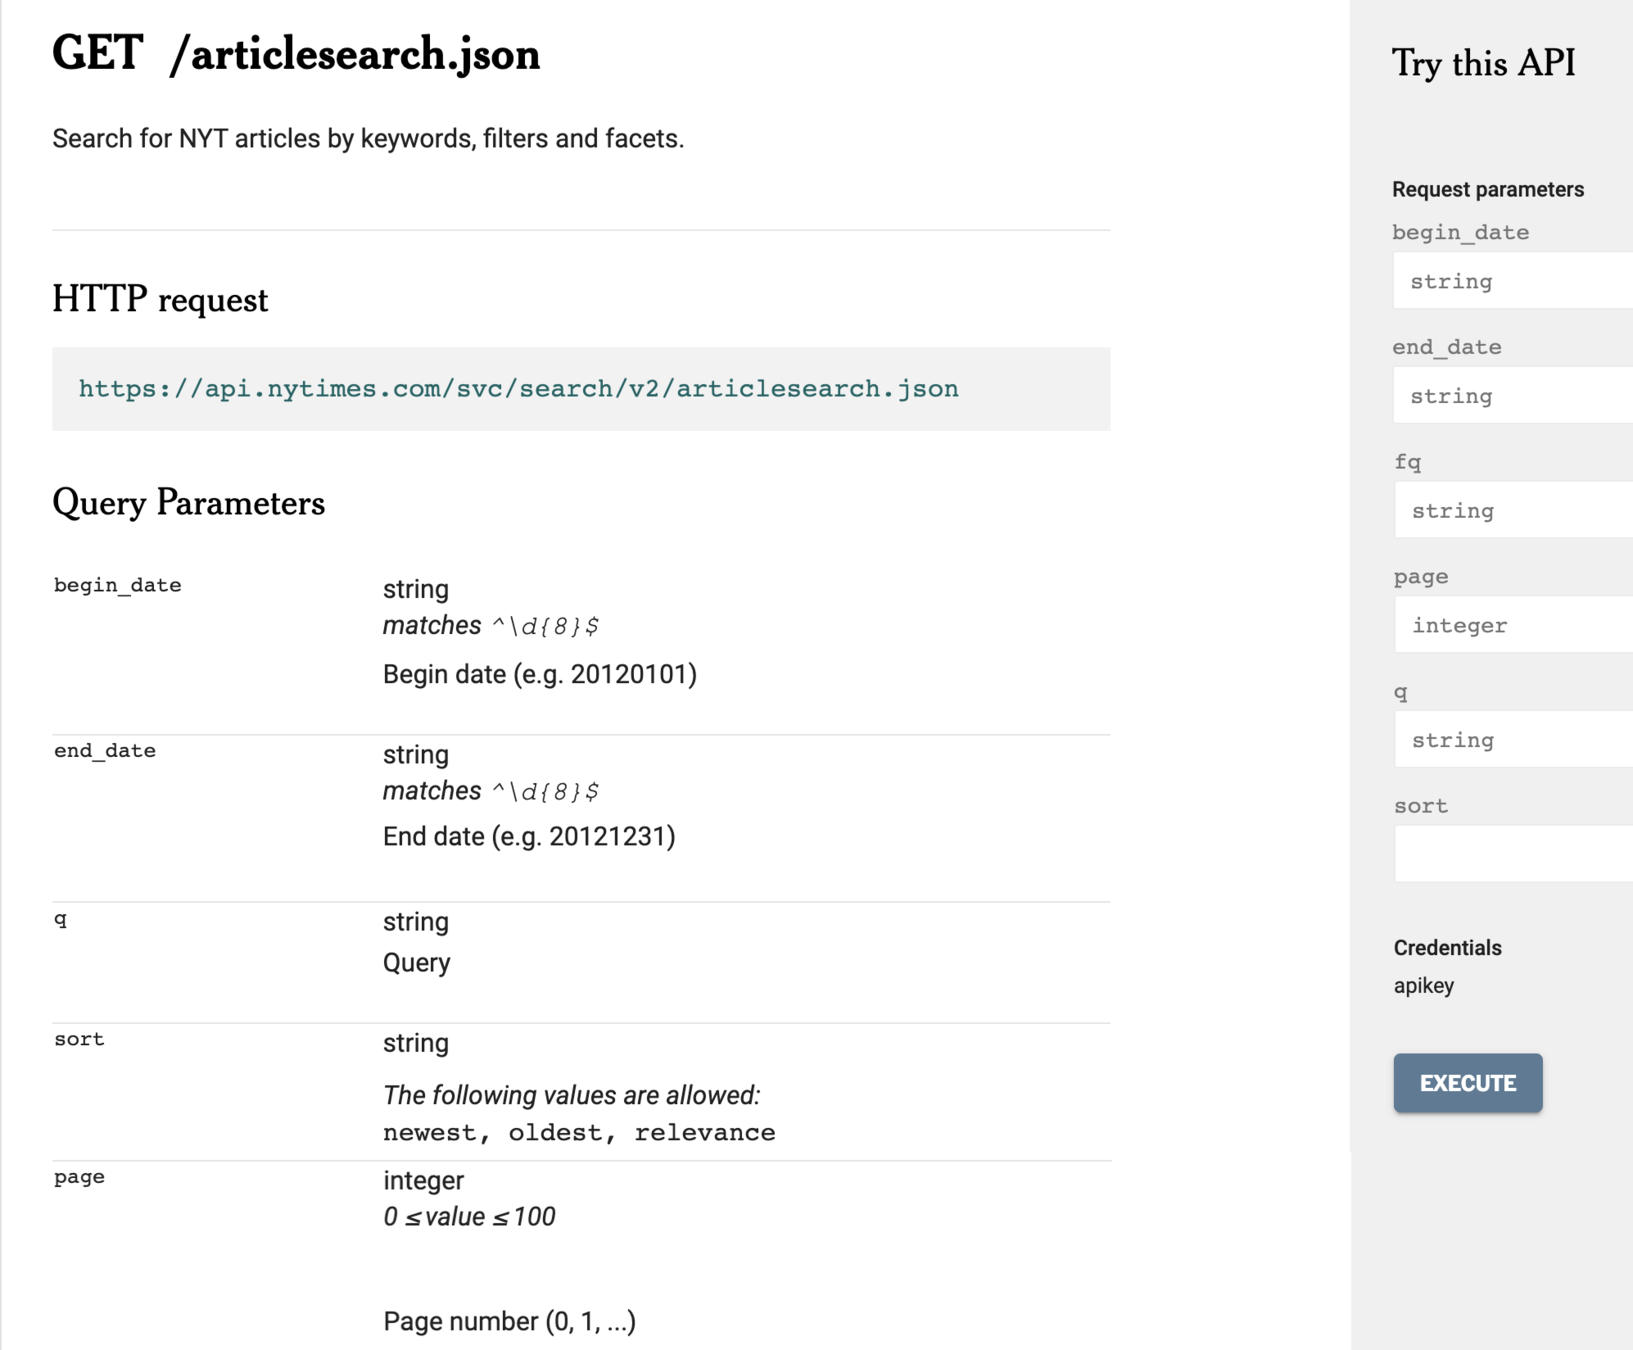The height and width of the screenshot is (1350, 1633).
Task: Click the q parameter name in table
Action: pyautogui.click(x=61, y=919)
